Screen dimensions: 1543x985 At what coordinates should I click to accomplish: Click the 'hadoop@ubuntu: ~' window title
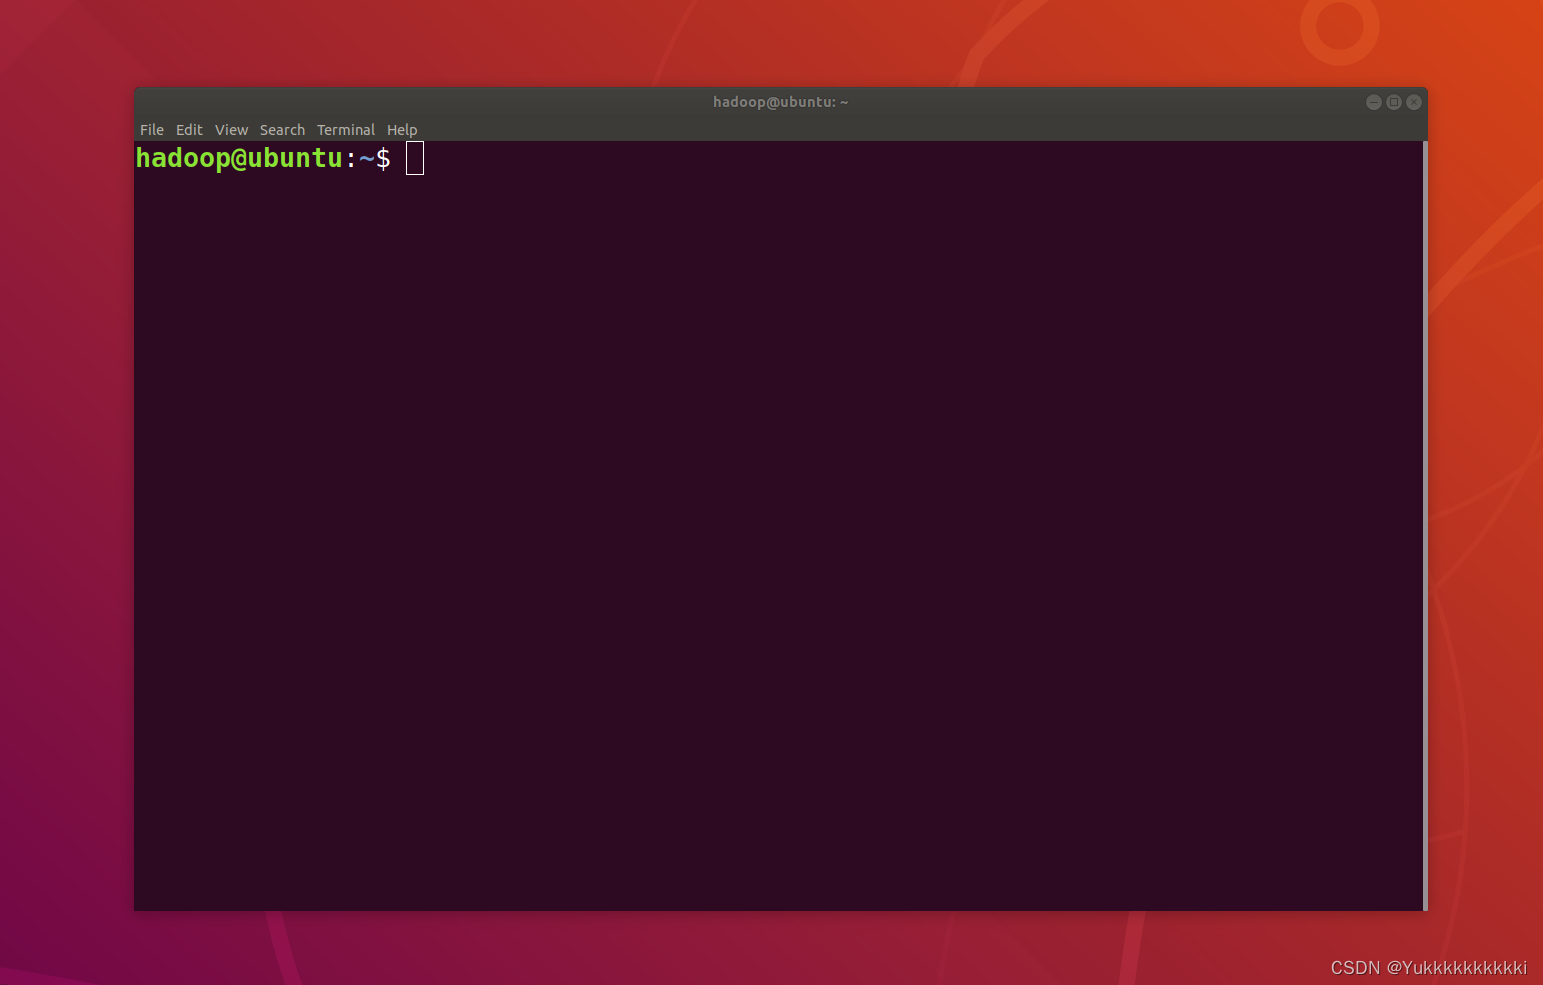[x=780, y=102]
